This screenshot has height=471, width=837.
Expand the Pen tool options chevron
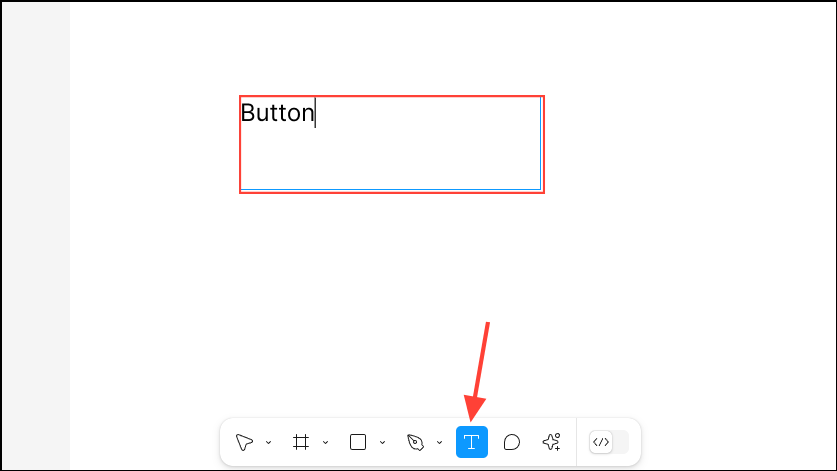point(439,443)
